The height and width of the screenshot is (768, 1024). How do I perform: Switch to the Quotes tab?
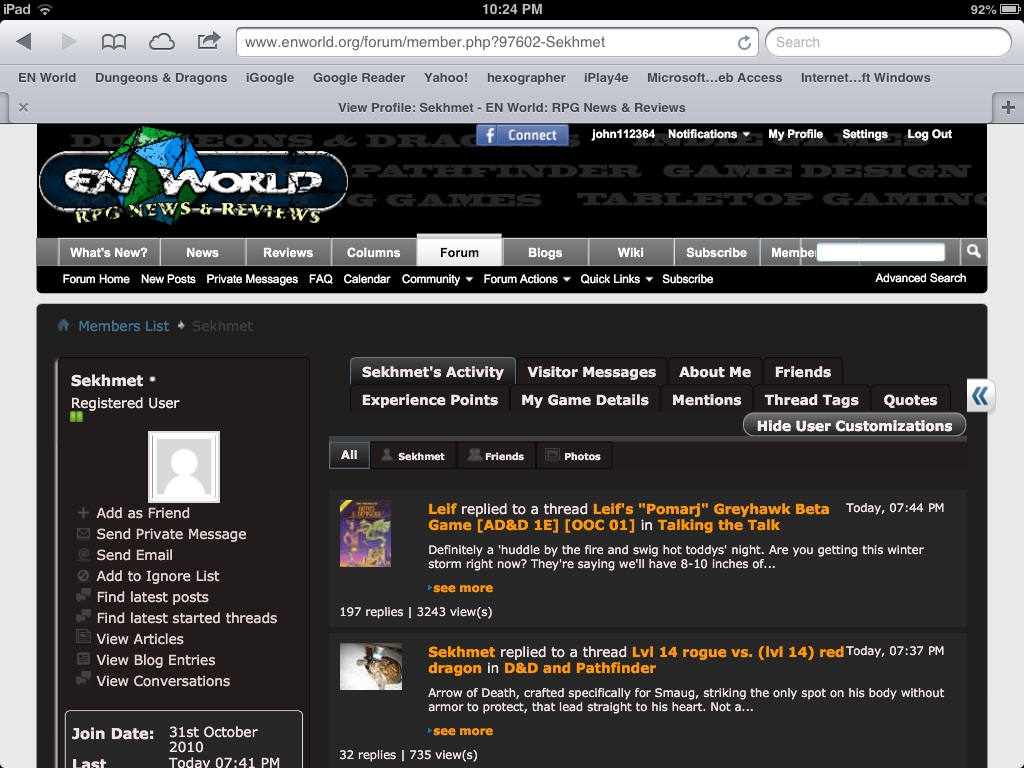pos(910,400)
